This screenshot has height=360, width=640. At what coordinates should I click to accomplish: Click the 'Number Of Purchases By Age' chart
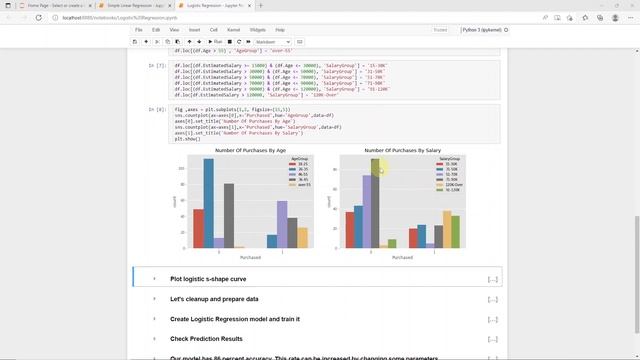tap(245, 203)
